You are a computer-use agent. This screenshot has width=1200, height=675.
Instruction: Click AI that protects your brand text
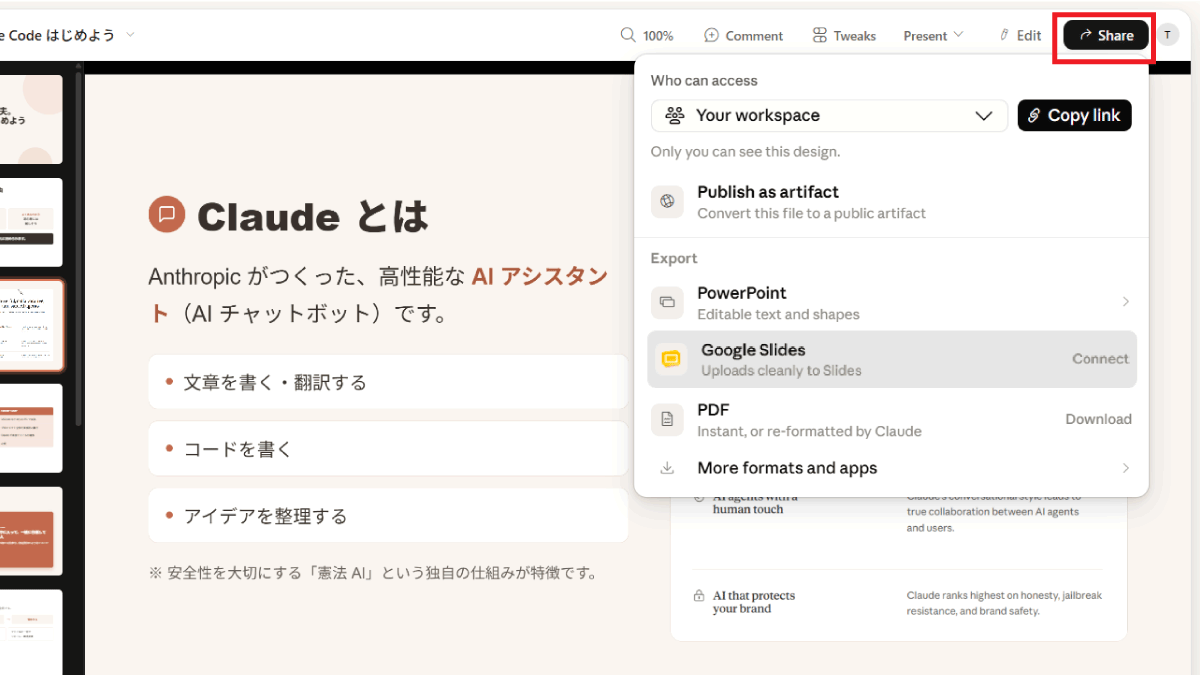coord(754,602)
